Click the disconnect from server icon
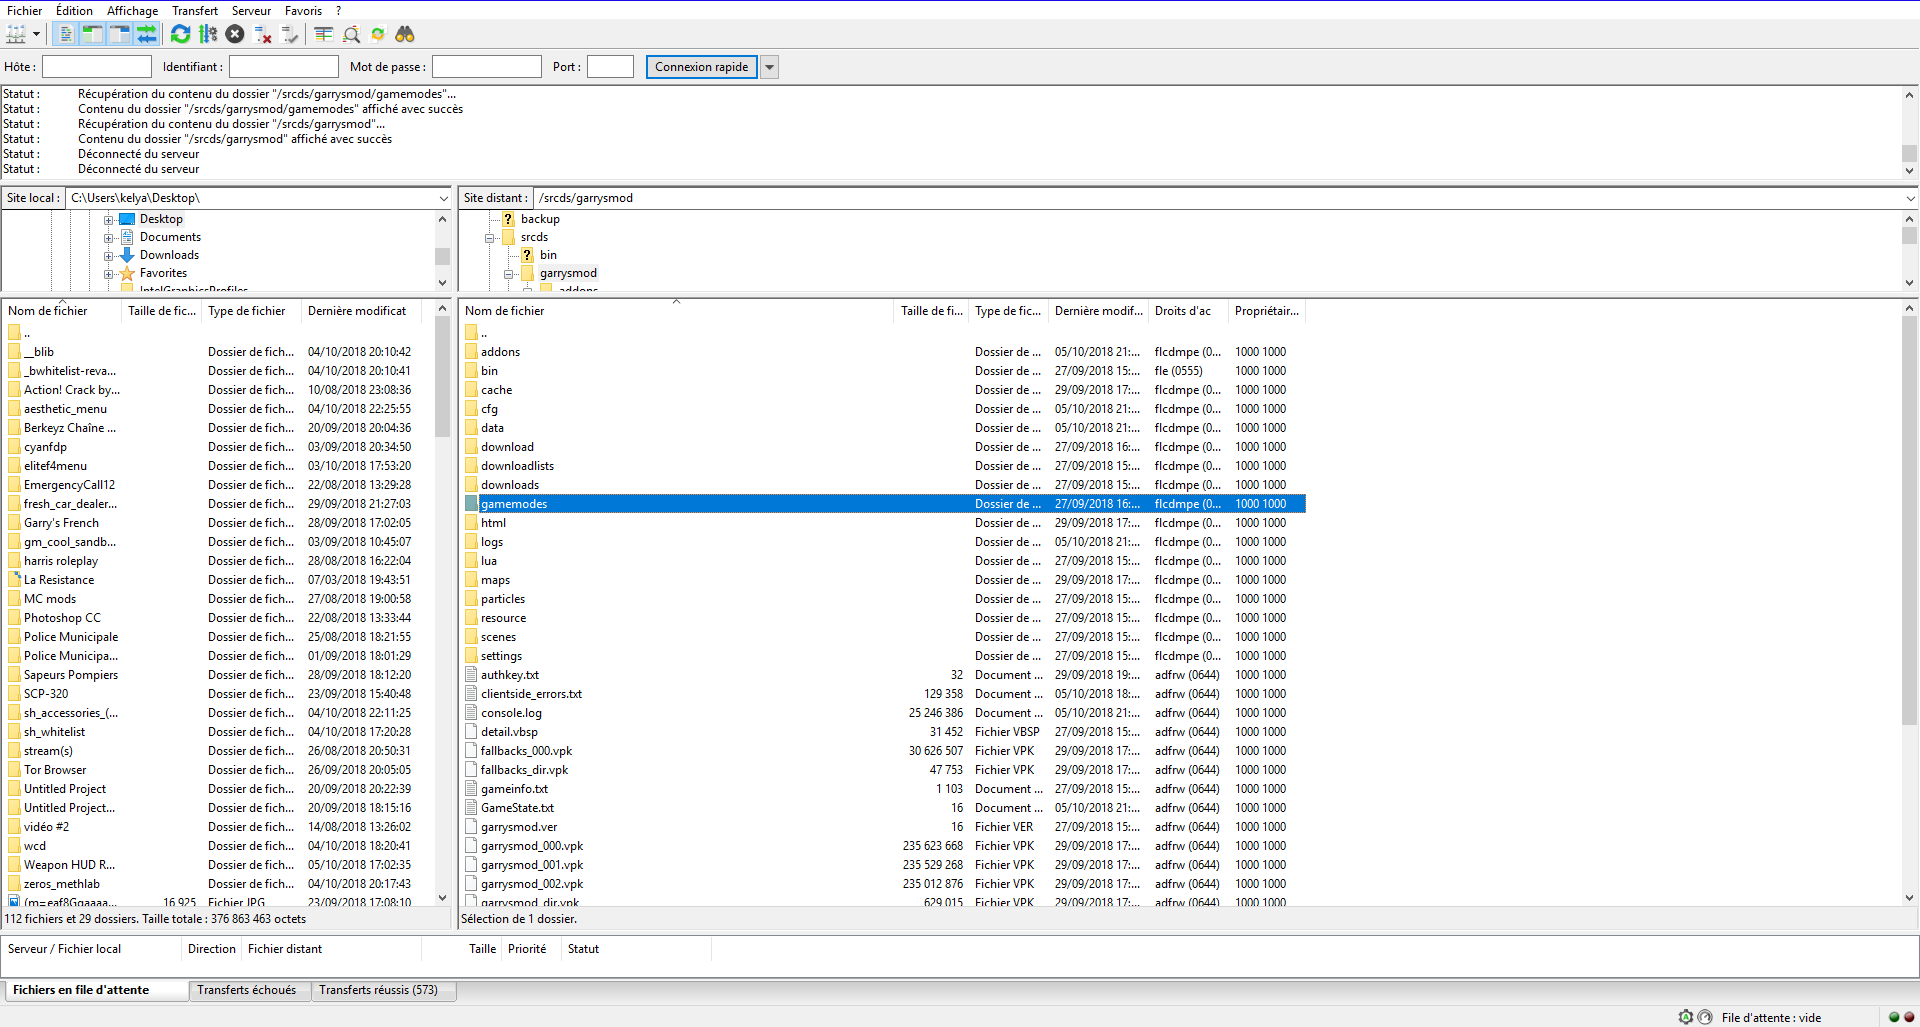1920x1027 pixels. coord(263,34)
